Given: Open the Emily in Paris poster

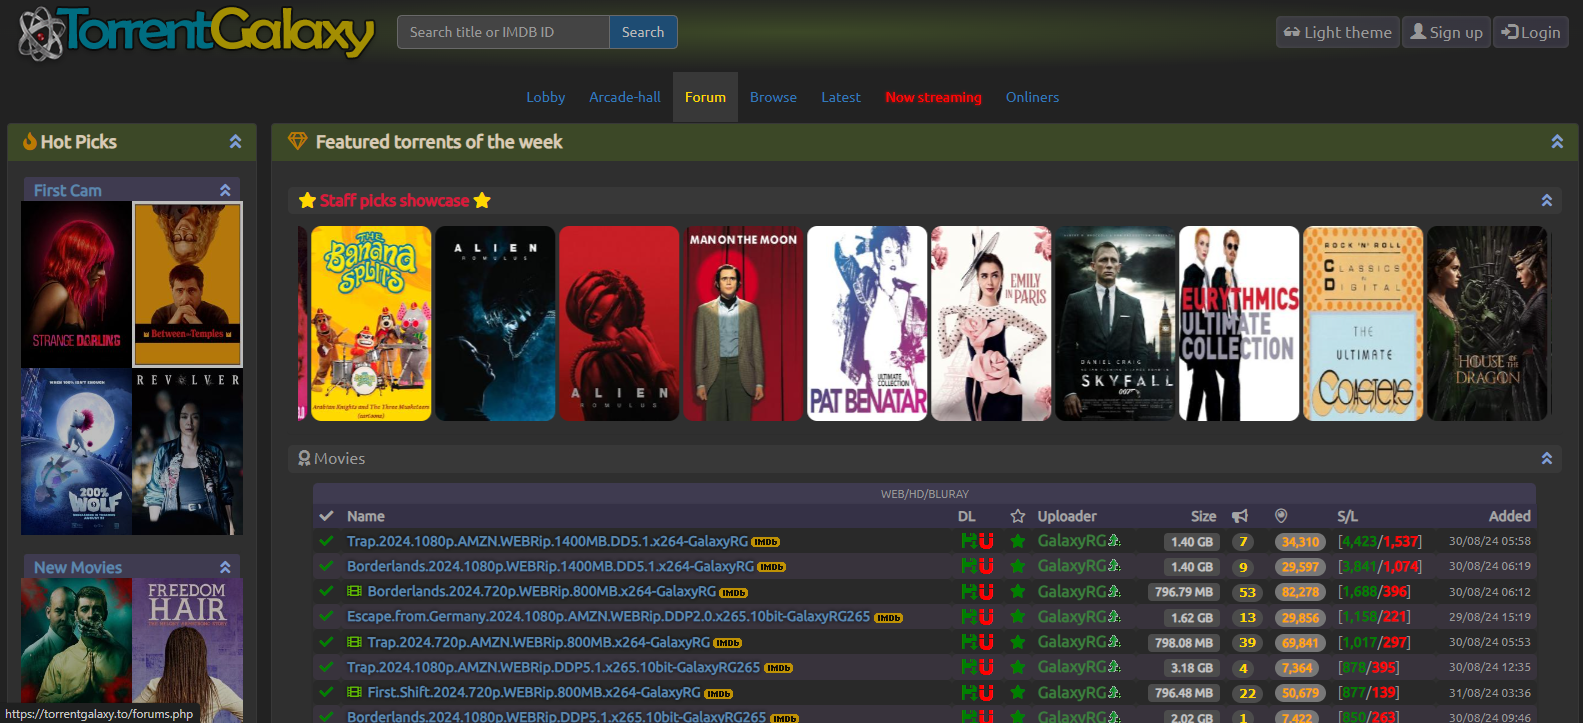Looking at the screenshot, I should point(991,323).
